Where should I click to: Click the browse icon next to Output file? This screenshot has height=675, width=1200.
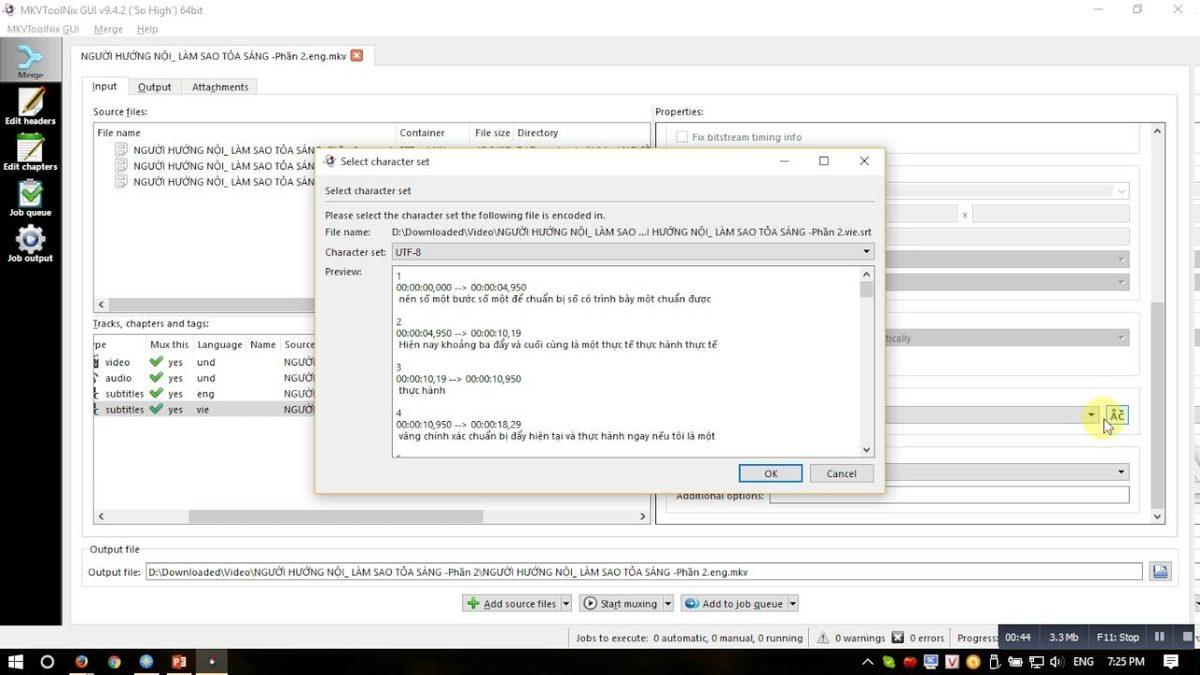pos(1158,571)
